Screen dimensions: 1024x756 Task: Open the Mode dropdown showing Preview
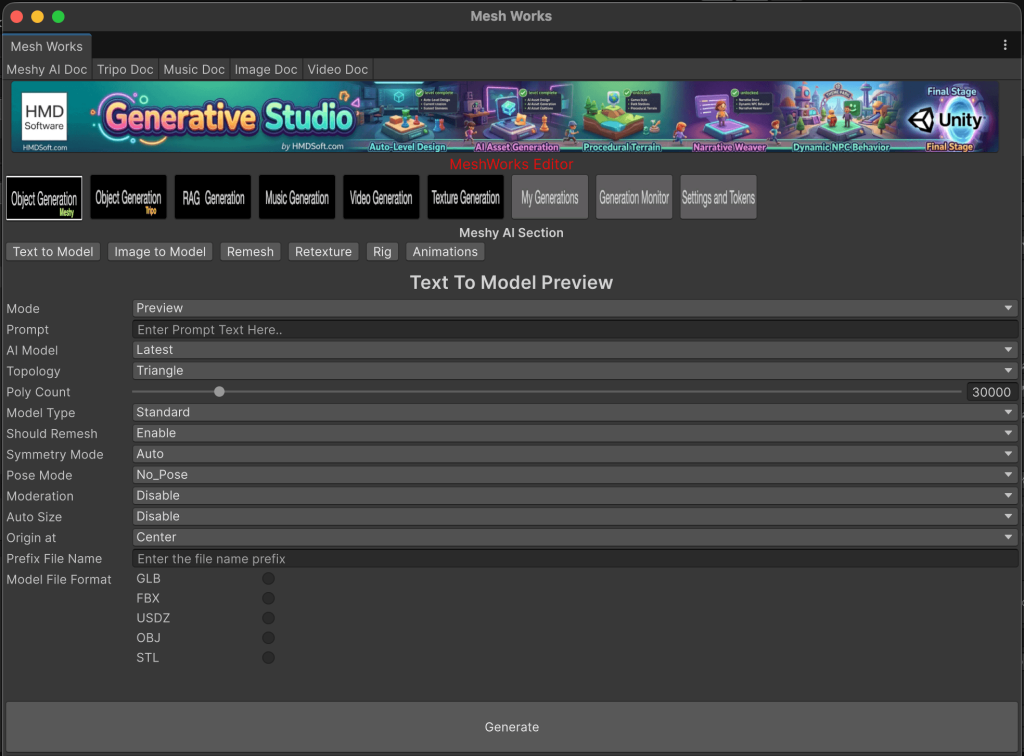[575, 308]
